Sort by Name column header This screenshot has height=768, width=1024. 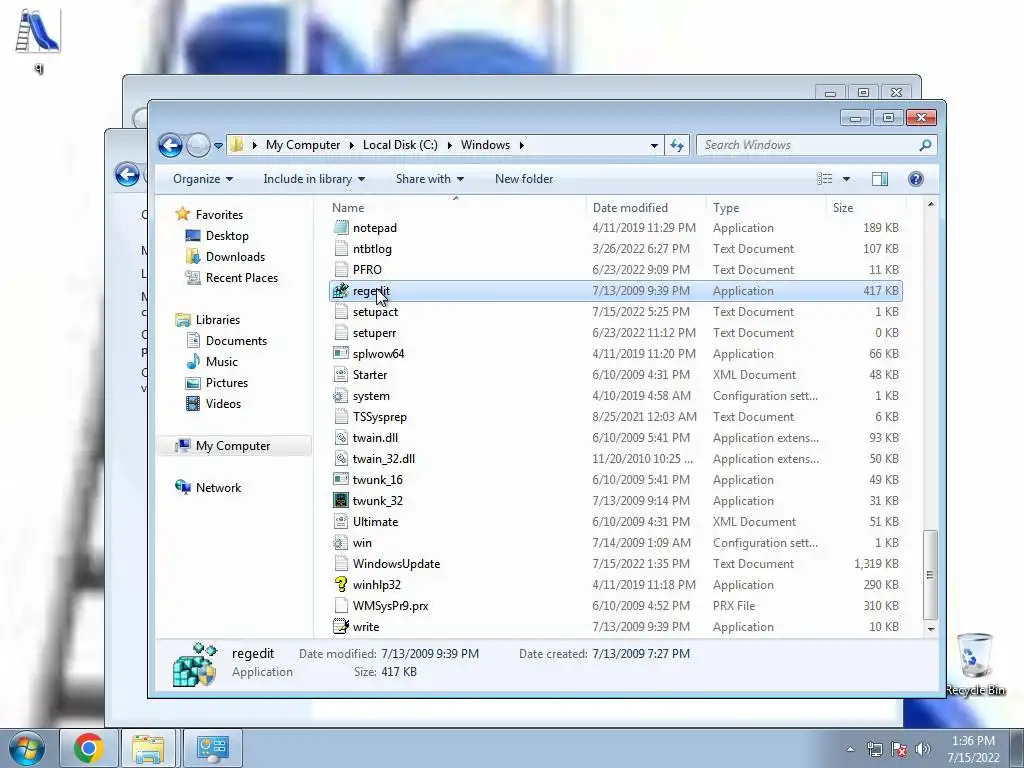[x=348, y=208]
